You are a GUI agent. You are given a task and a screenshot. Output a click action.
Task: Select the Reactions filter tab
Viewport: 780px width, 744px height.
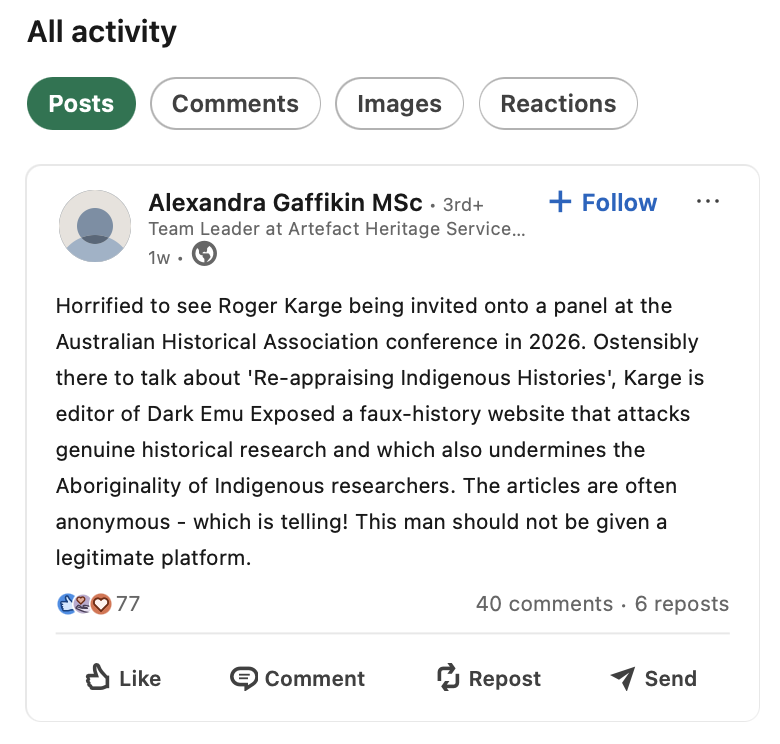(558, 103)
